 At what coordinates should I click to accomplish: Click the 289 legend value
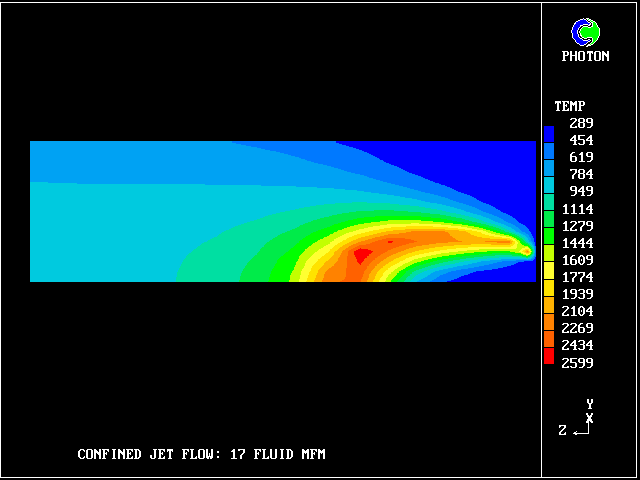pyautogui.click(x=581, y=123)
